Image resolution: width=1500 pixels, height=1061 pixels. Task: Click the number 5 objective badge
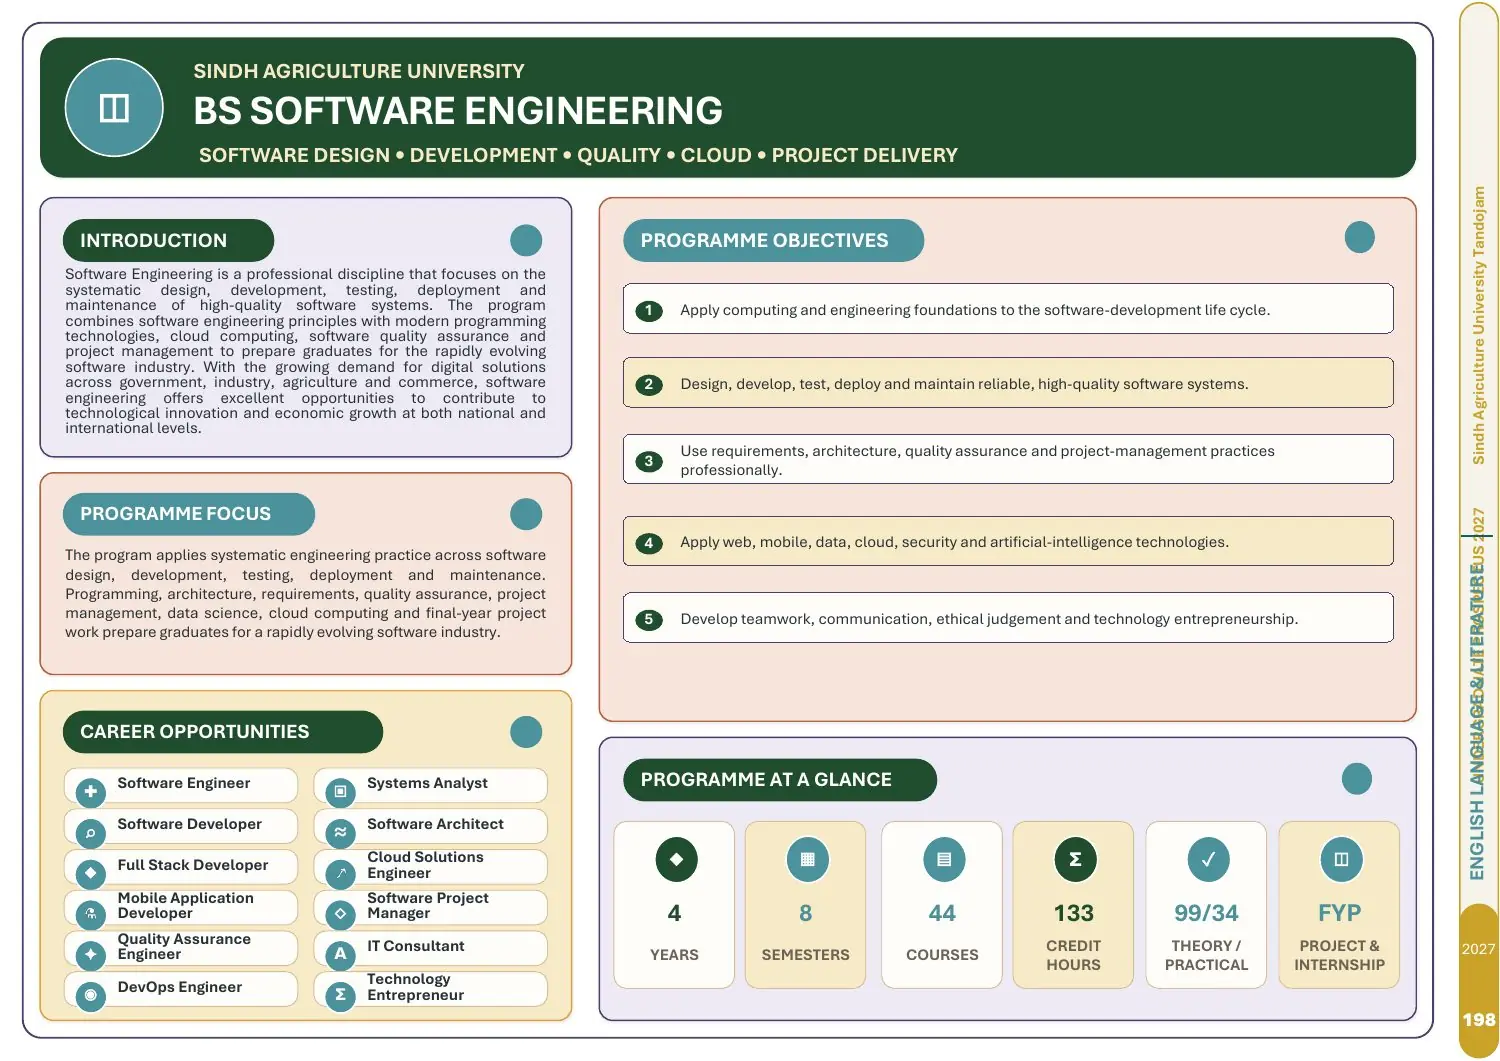coord(649,619)
